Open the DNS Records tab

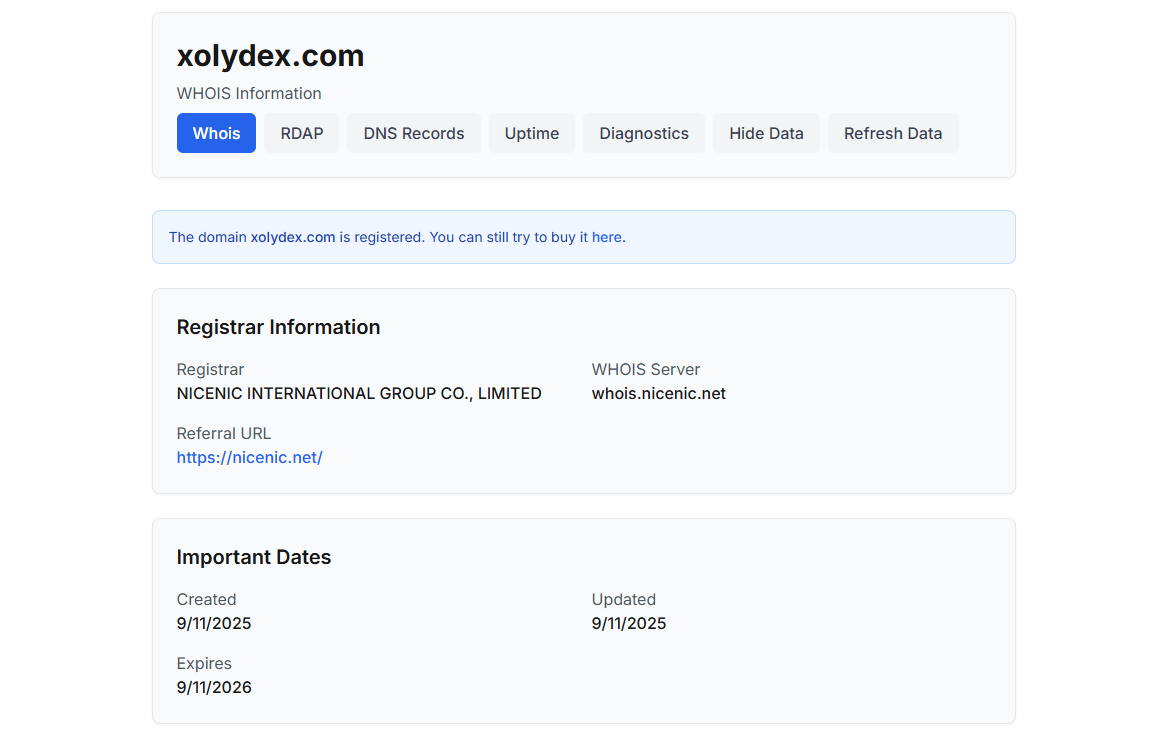(x=413, y=133)
